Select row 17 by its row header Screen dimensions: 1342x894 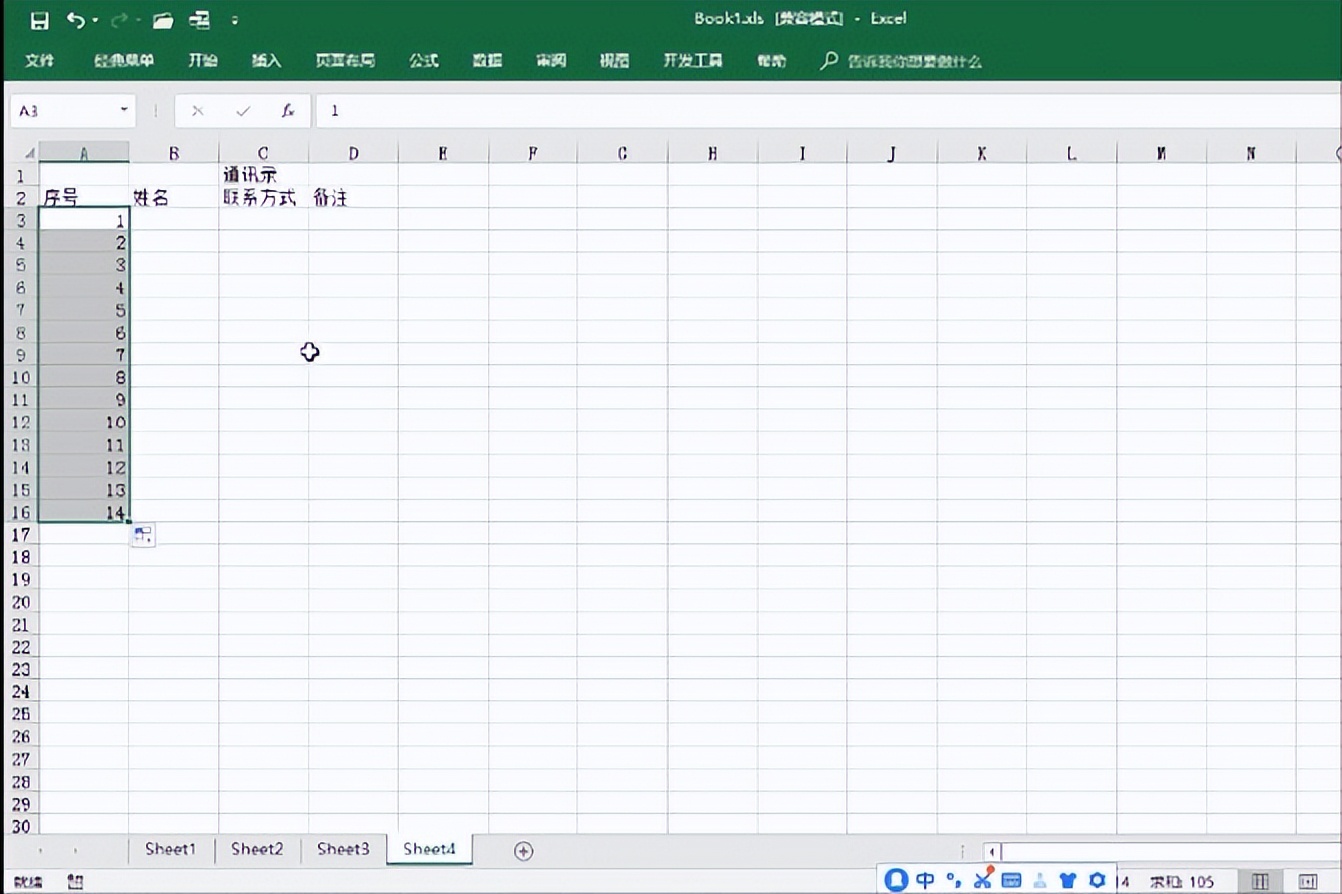pos(20,535)
